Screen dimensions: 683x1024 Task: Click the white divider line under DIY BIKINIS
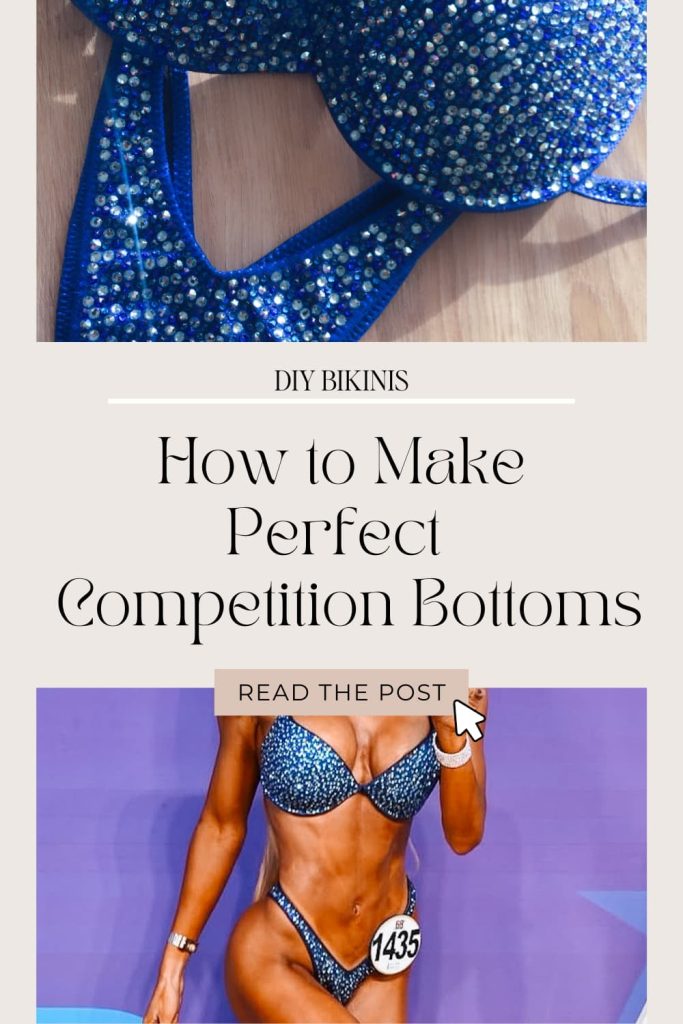[342, 401]
